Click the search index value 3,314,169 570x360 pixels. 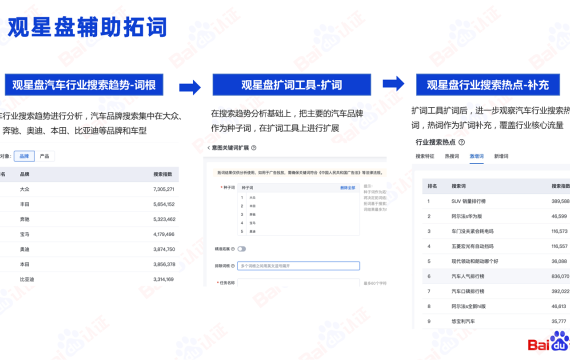(164, 279)
